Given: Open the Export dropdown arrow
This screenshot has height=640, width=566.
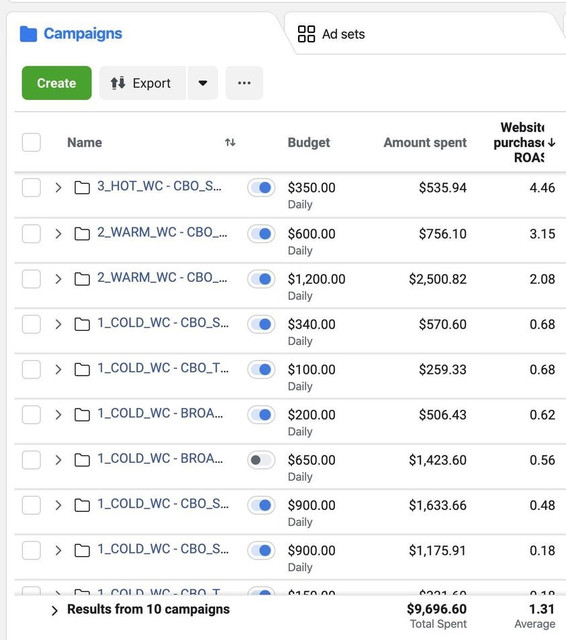Looking at the screenshot, I should click(202, 83).
